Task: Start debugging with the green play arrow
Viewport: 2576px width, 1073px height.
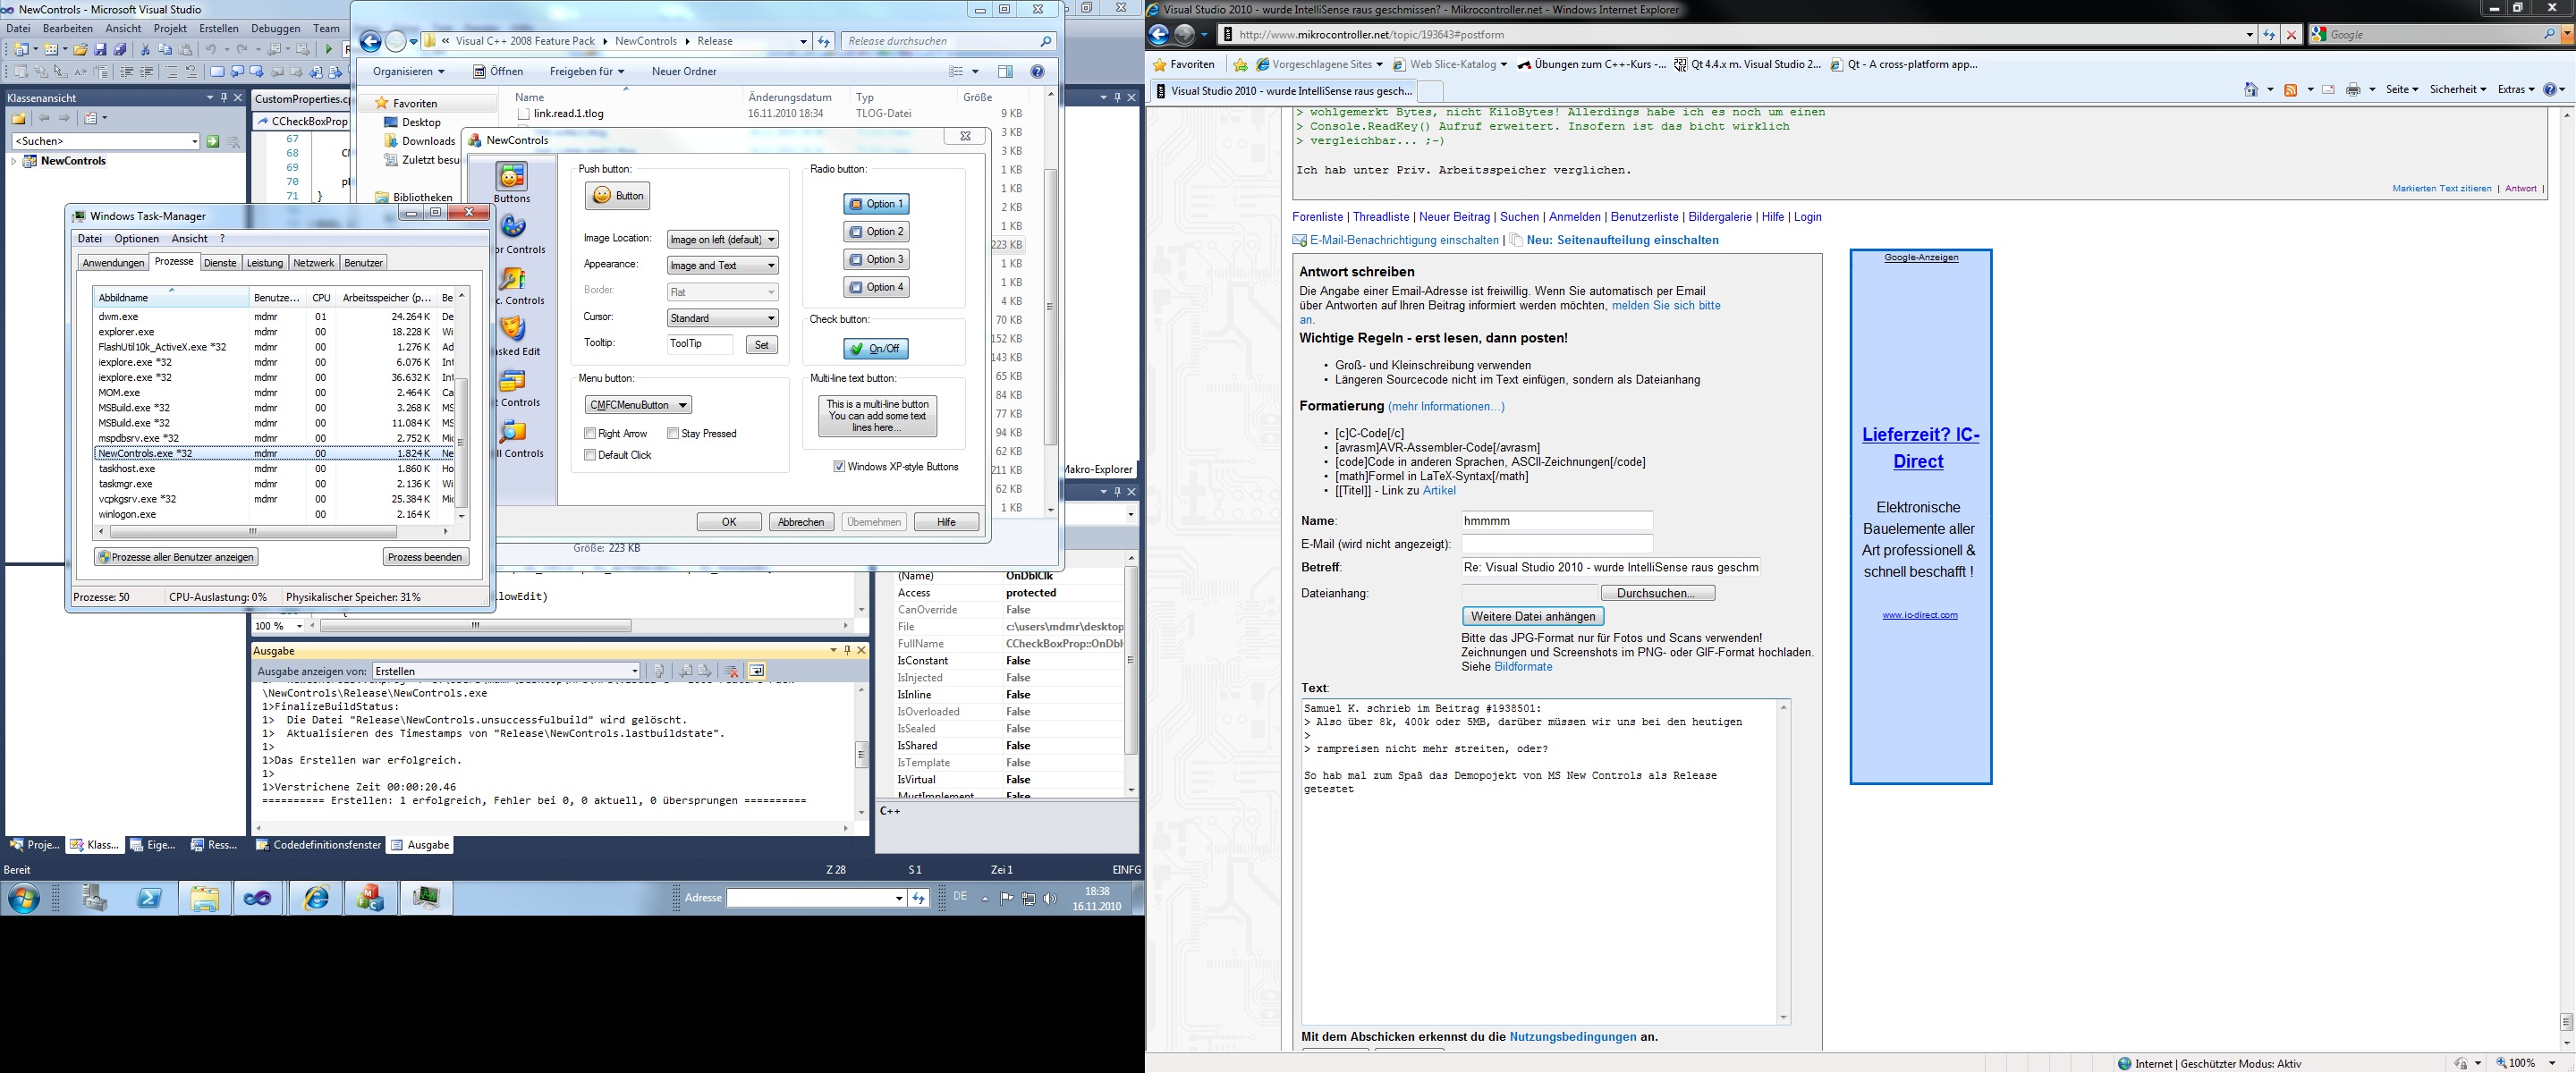Action: pyautogui.click(x=329, y=49)
